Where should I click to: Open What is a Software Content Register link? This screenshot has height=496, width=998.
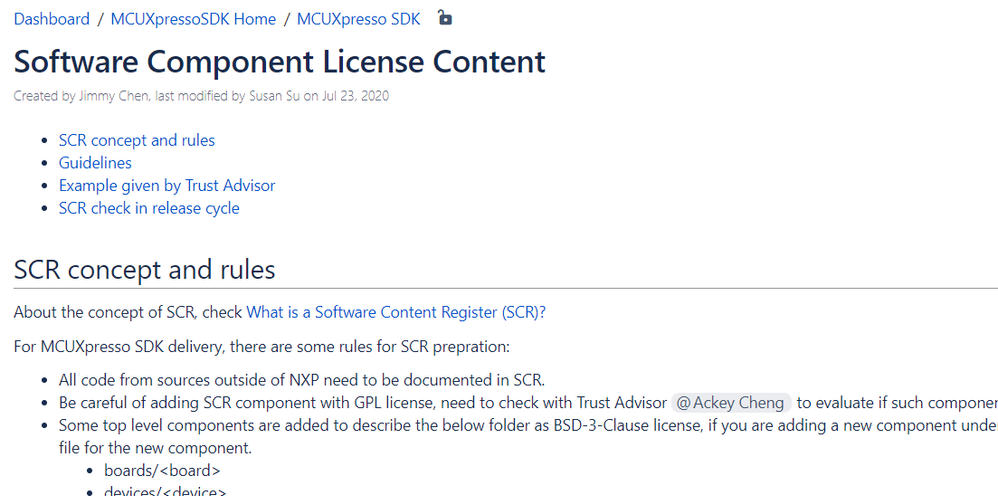click(x=396, y=313)
